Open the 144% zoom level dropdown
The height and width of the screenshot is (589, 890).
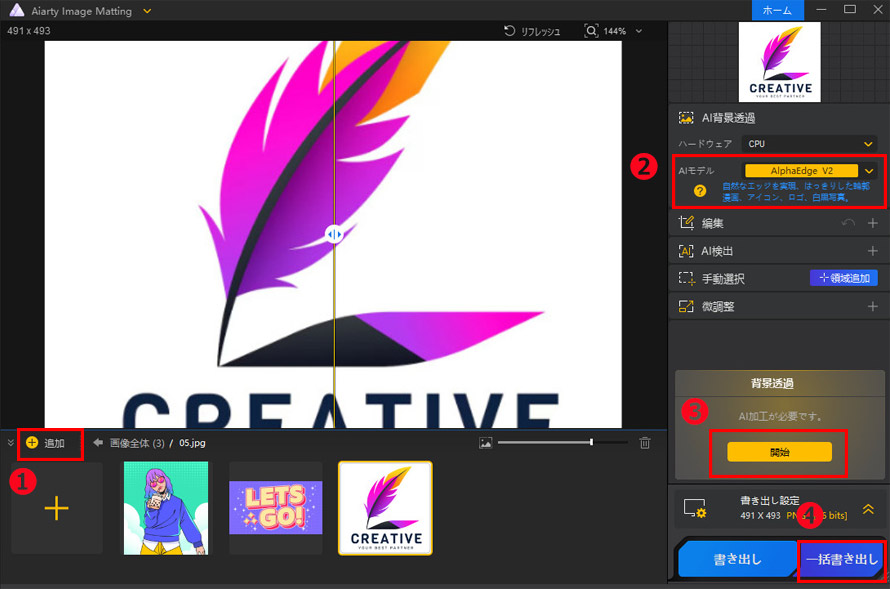[638, 31]
